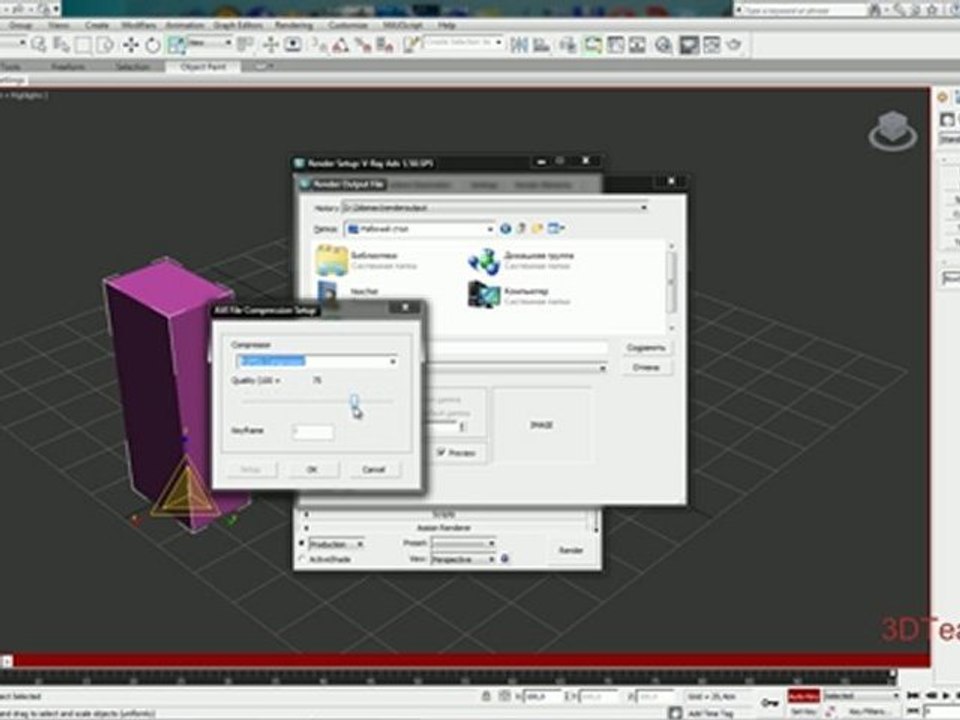This screenshot has width=960, height=720.
Task: Click the Set Key button
Action: [803, 711]
